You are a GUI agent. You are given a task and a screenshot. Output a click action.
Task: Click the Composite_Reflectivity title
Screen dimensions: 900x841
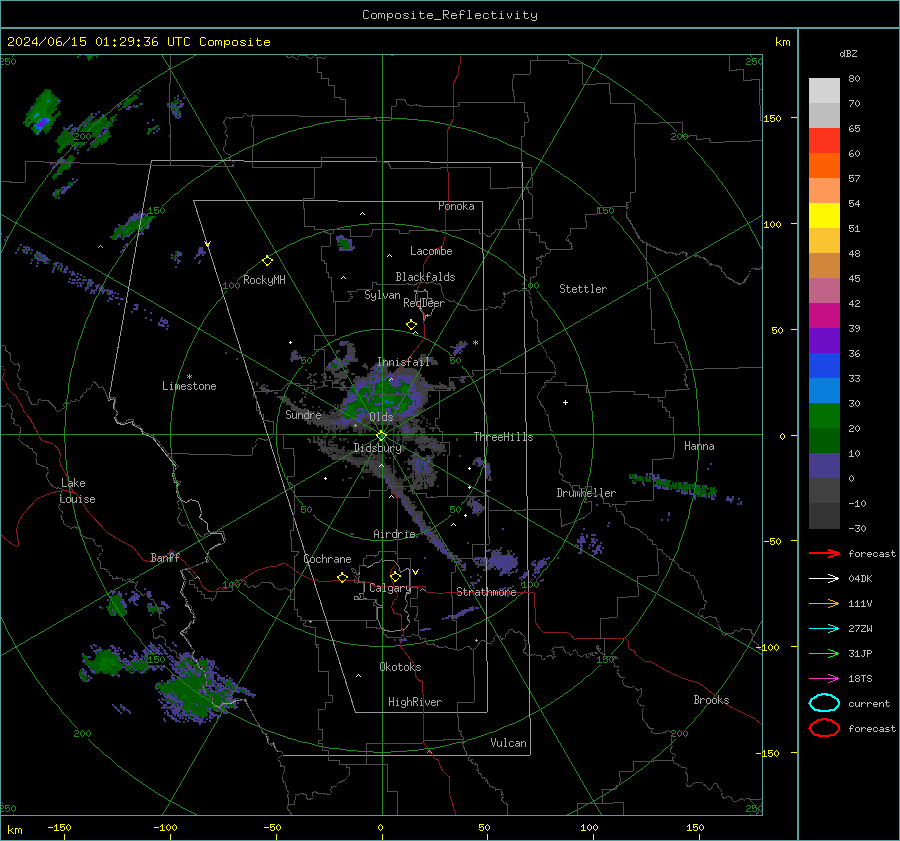(x=450, y=15)
